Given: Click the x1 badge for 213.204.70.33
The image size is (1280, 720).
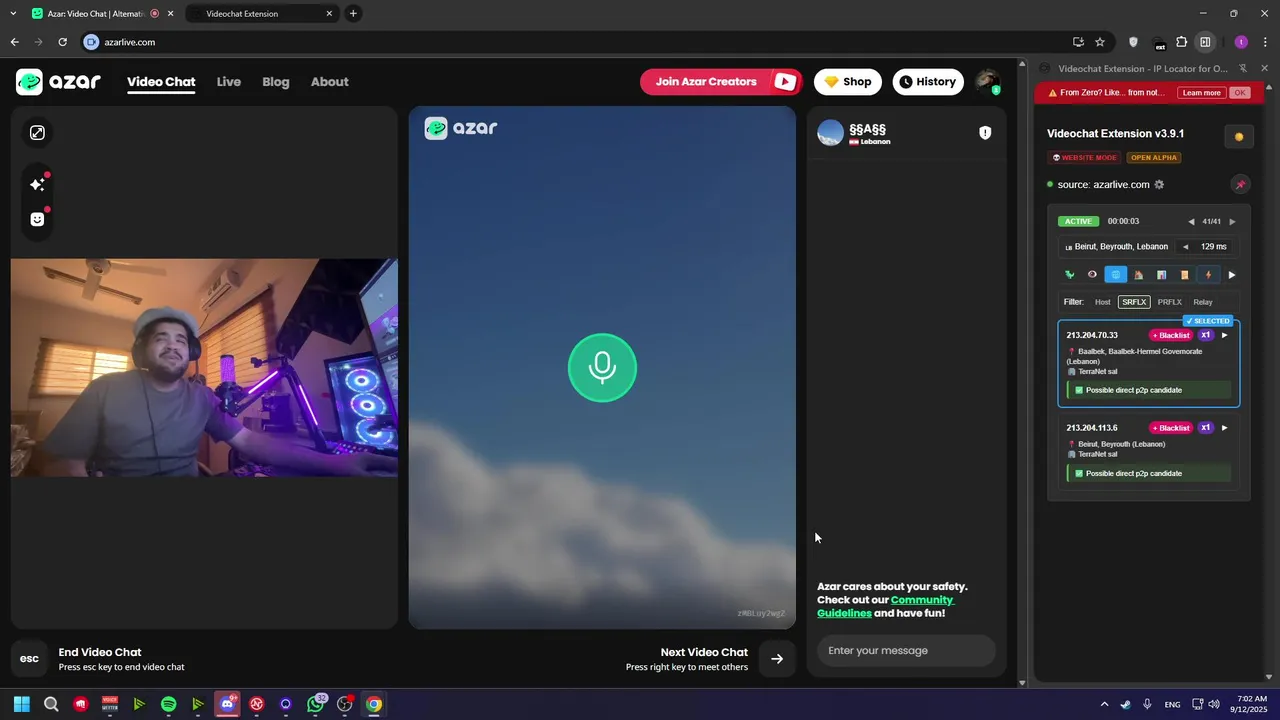Looking at the screenshot, I should pyautogui.click(x=1205, y=336).
